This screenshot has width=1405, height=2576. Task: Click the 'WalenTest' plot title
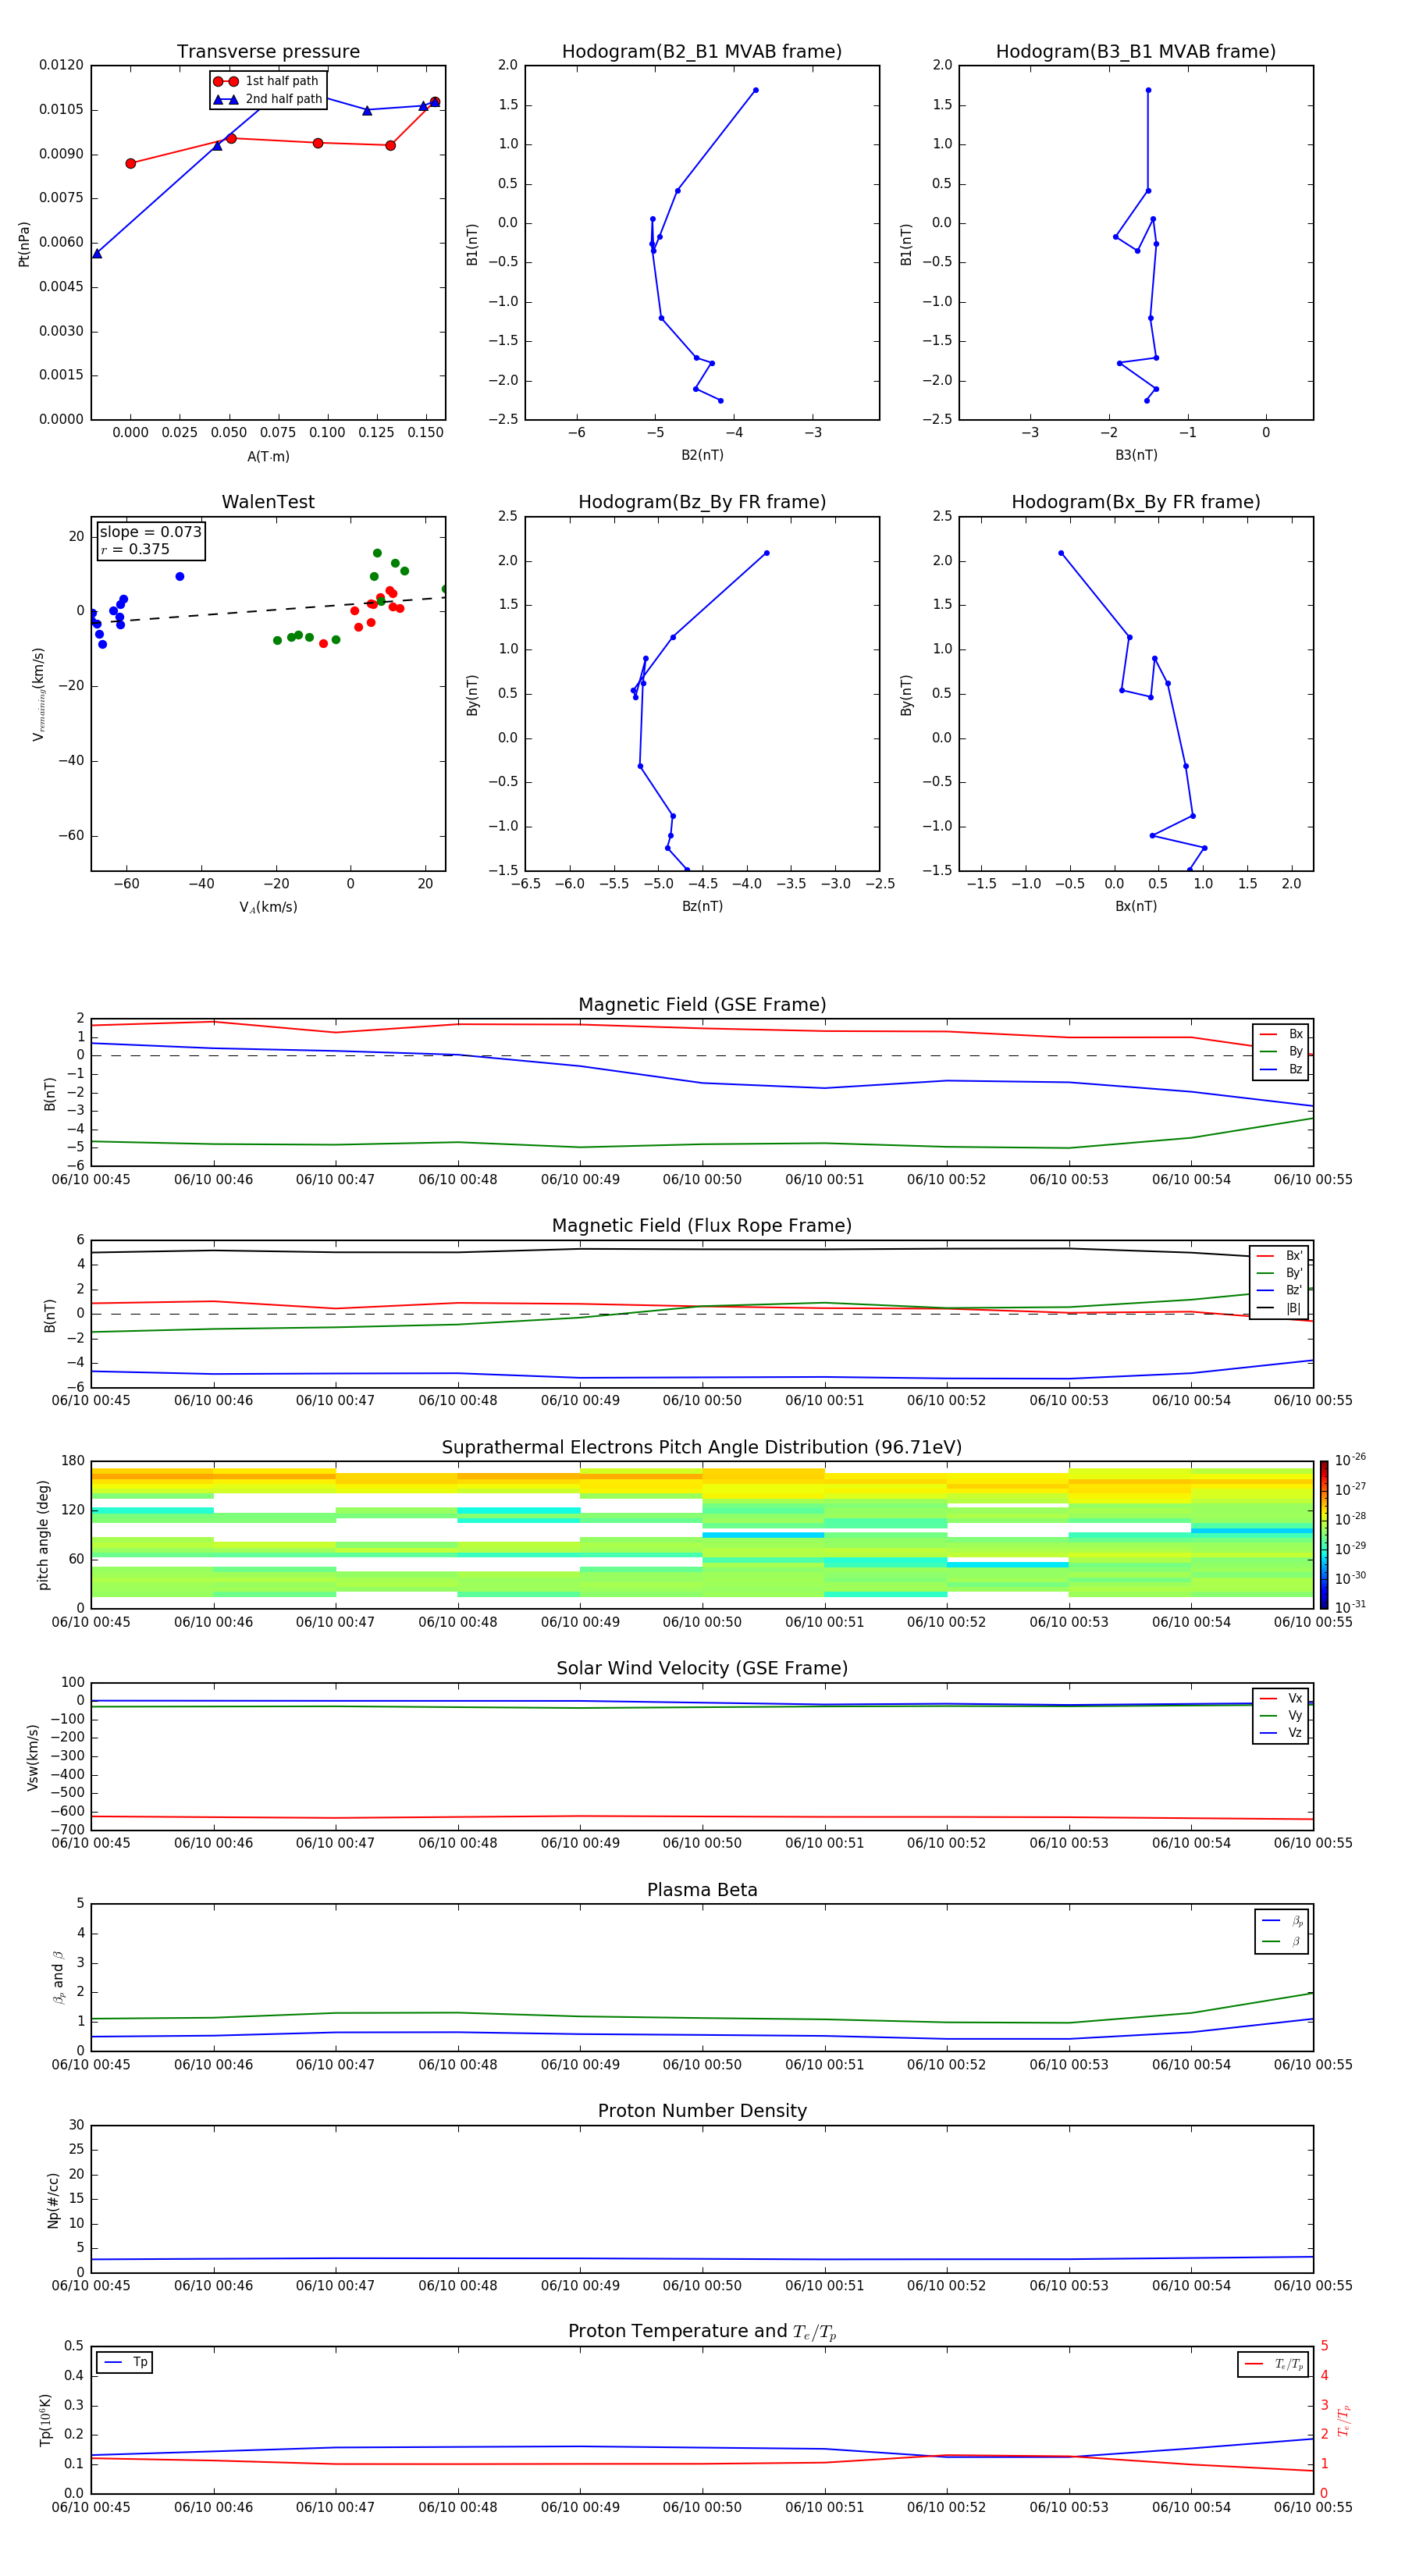[x=268, y=502]
